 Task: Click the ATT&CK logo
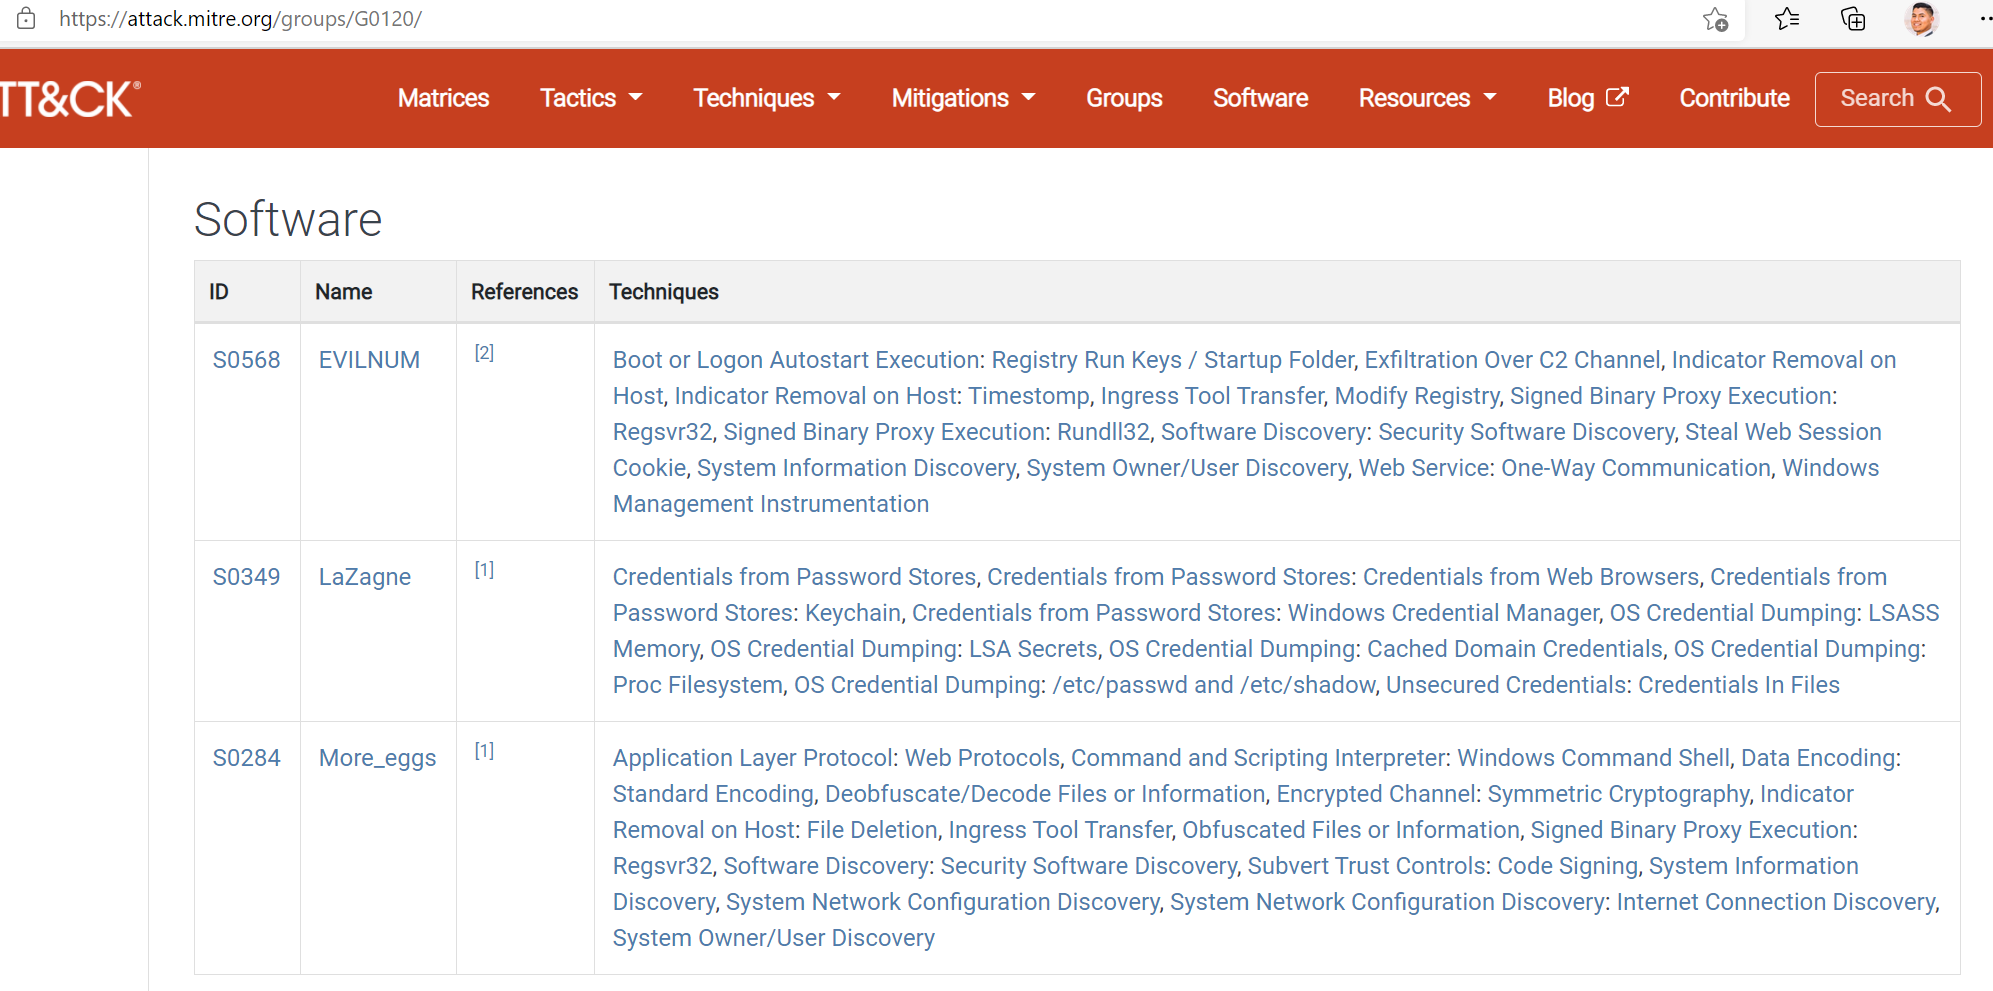65,98
